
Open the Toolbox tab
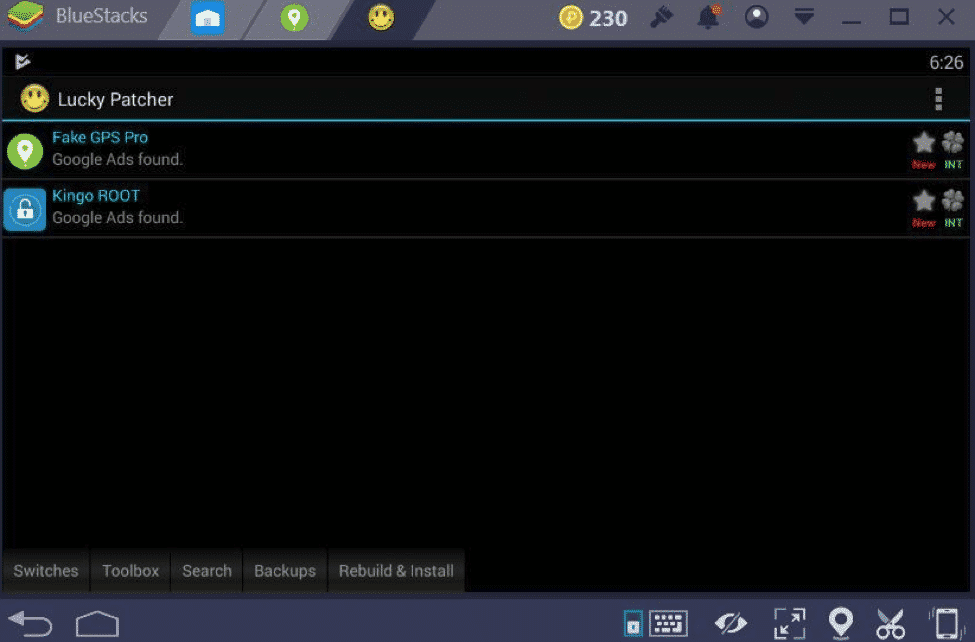point(130,570)
